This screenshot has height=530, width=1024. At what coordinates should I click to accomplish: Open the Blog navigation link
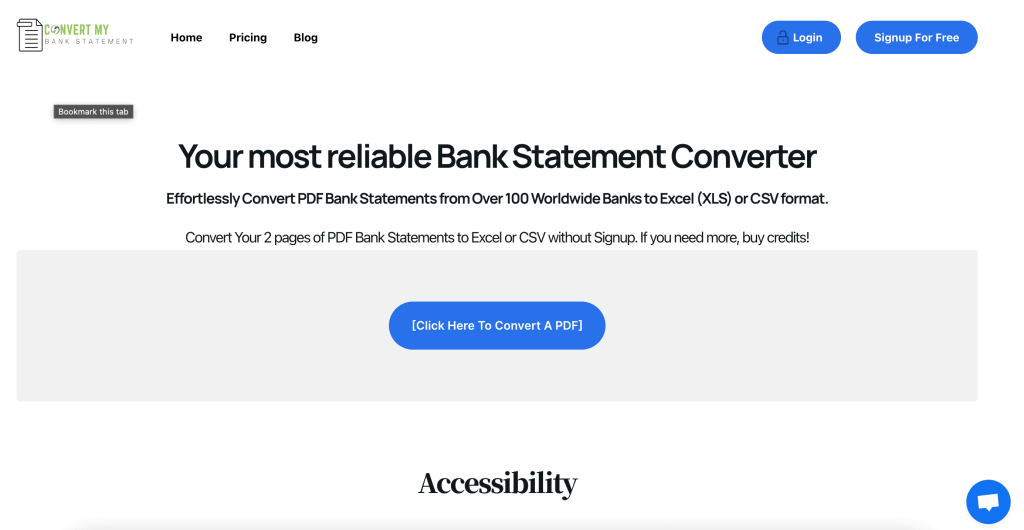pyautogui.click(x=306, y=37)
